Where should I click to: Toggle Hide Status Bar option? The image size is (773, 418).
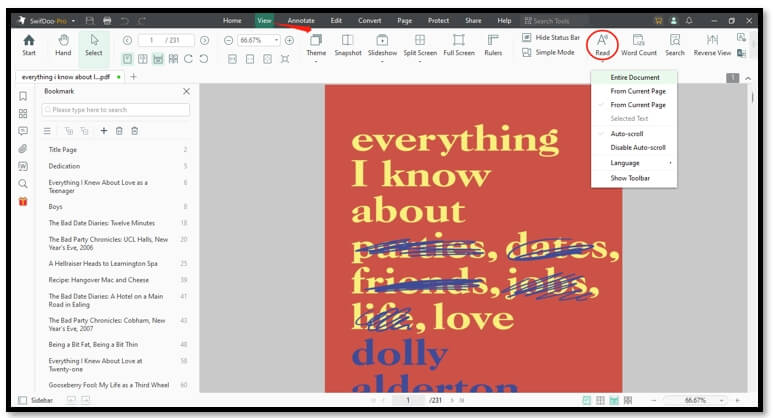tap(551, 37)
